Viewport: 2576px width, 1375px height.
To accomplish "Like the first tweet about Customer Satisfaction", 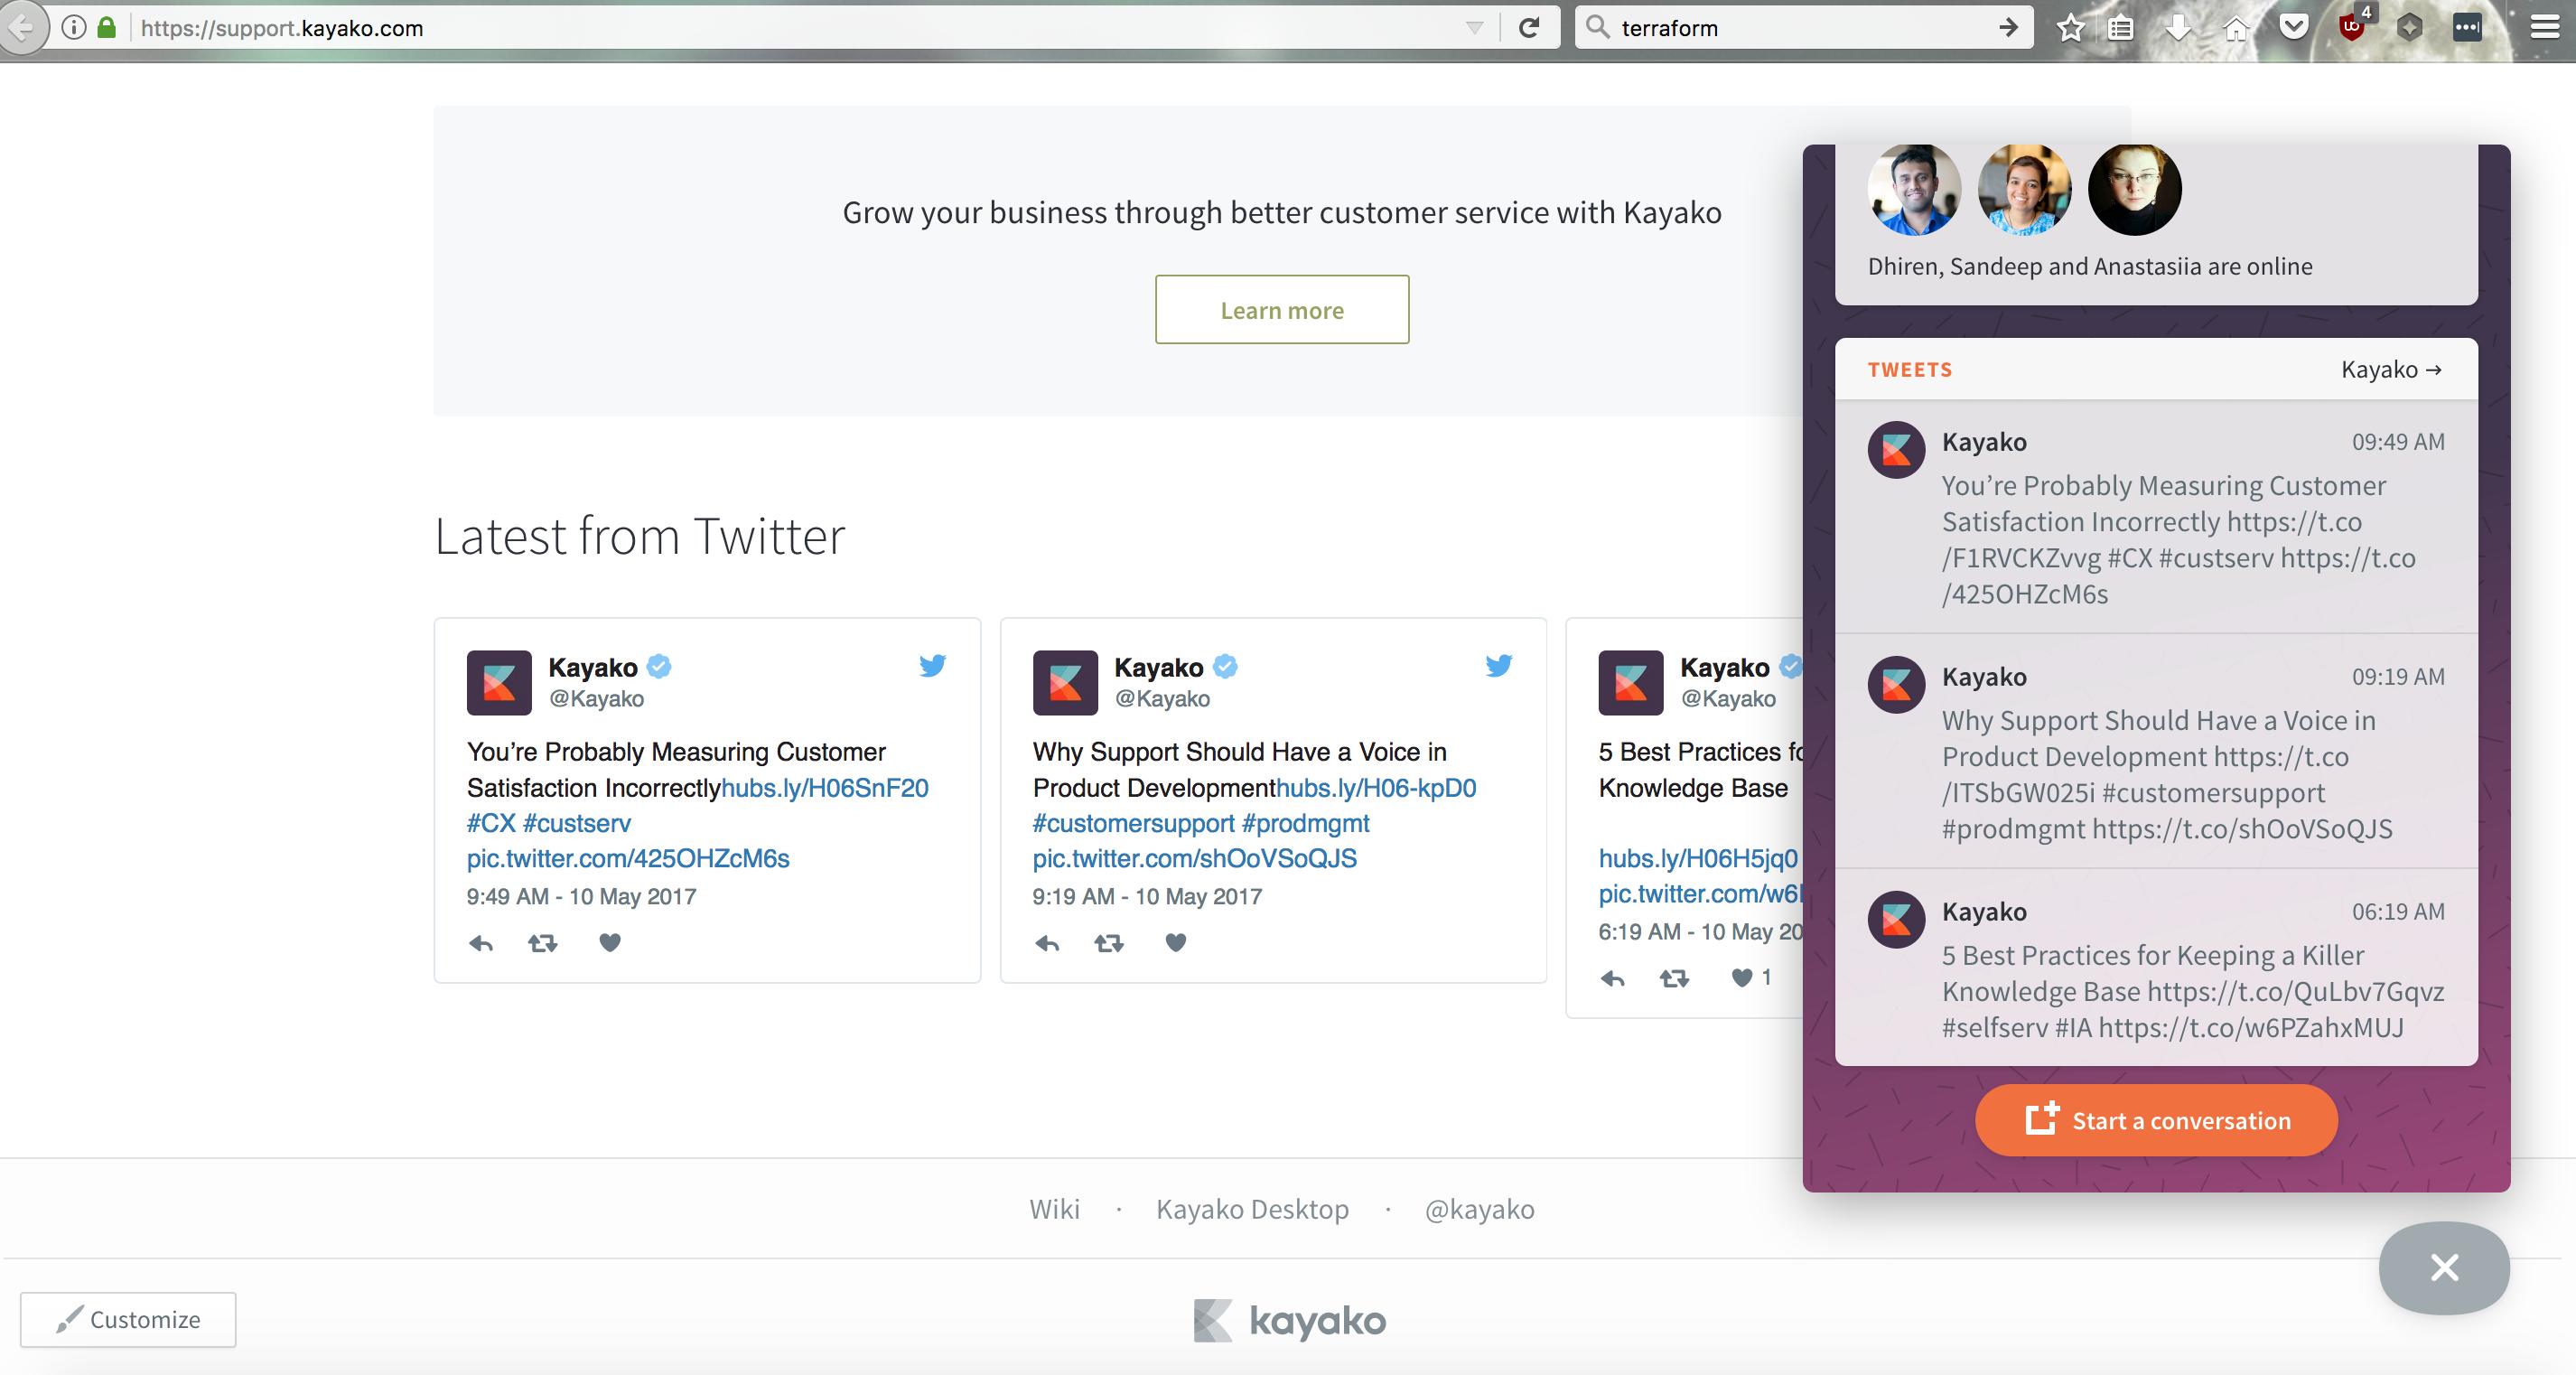I will tap(609, 942).
